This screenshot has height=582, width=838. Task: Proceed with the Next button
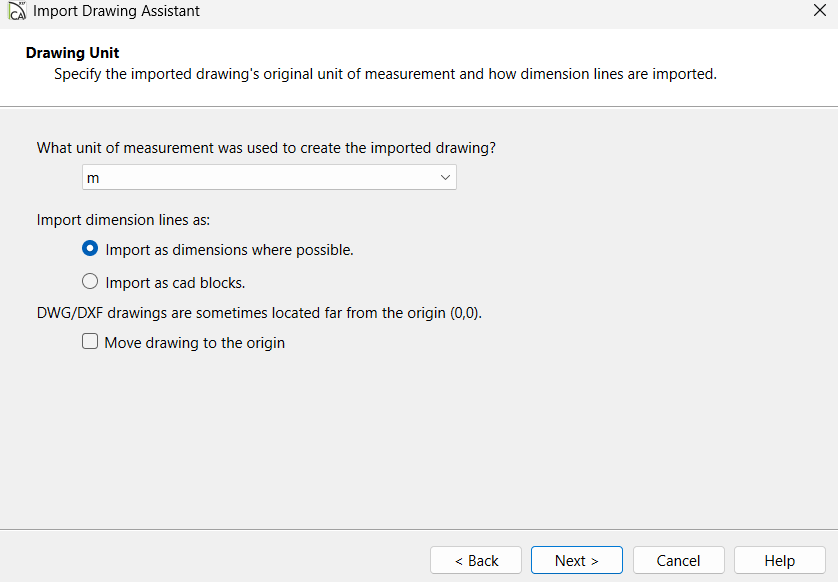576,560
